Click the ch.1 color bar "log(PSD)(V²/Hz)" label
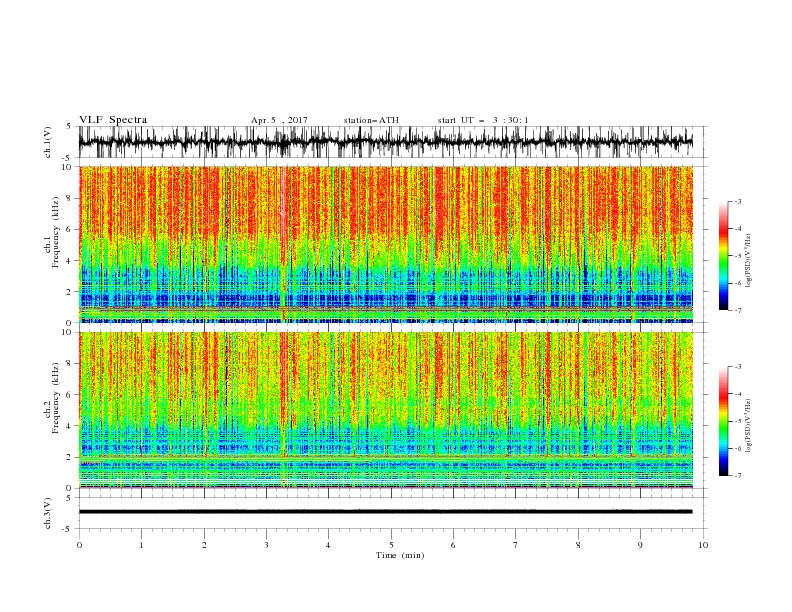Image resolution: width=792 pixels, height=612 pixels. click(x=749, y=261)
